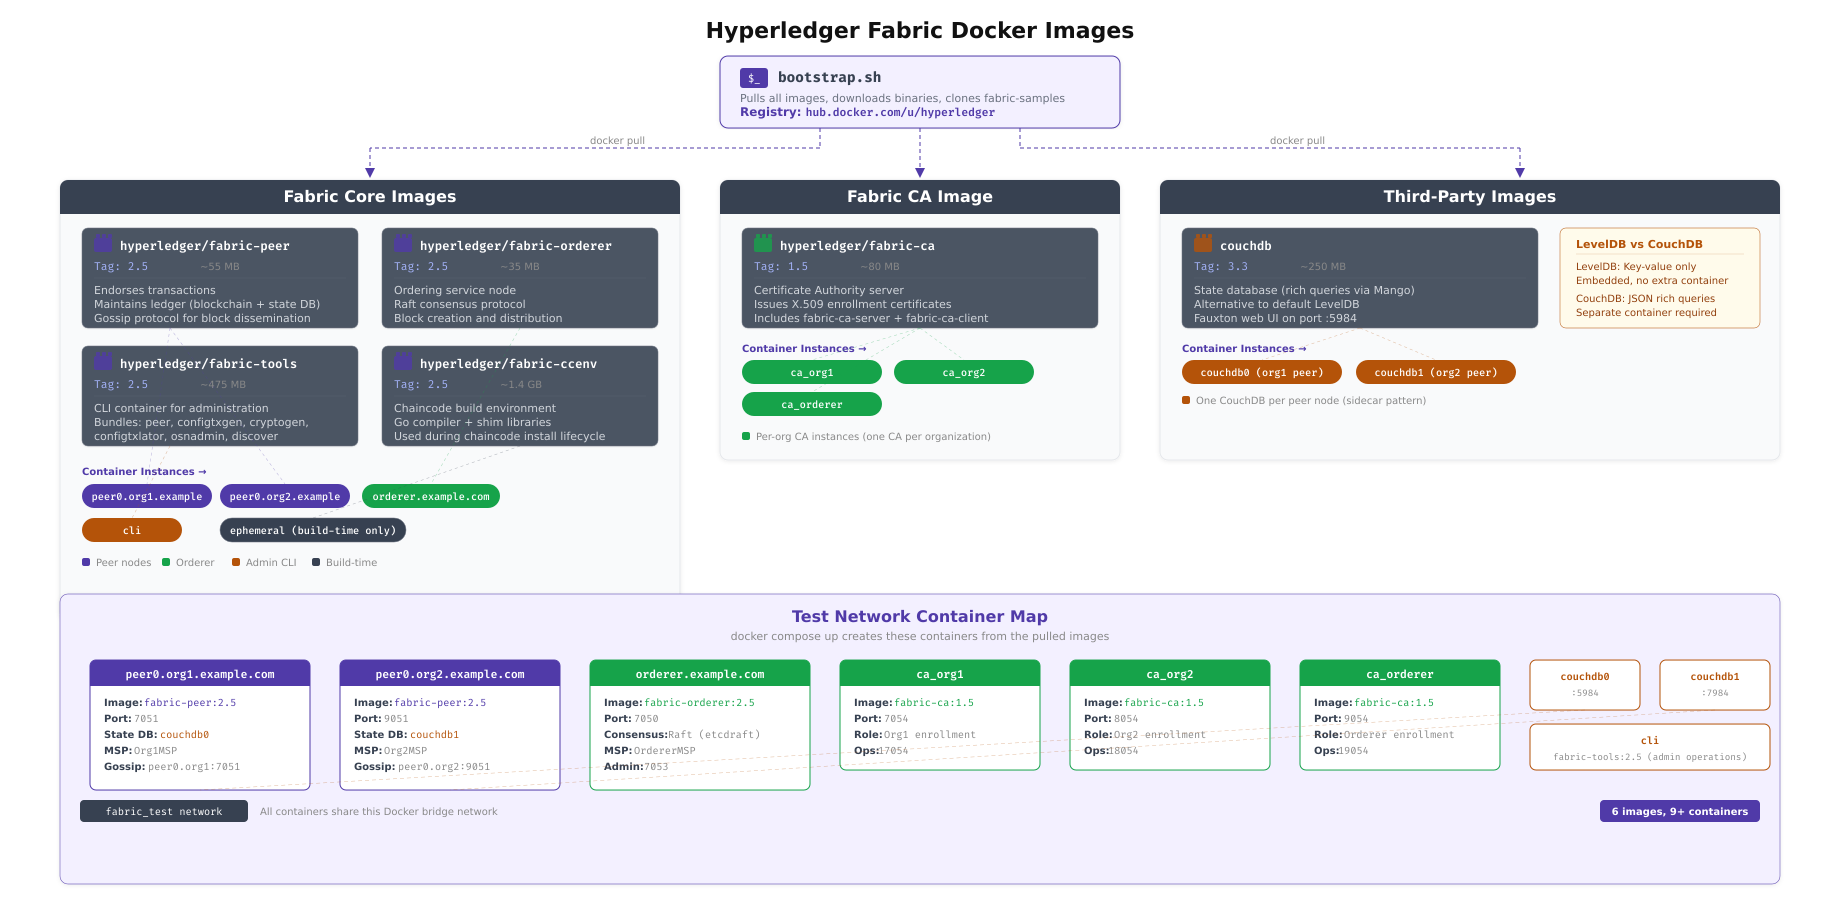Enable the Per-org CA instances marker

pyautogui.click(x=745, y=436)
